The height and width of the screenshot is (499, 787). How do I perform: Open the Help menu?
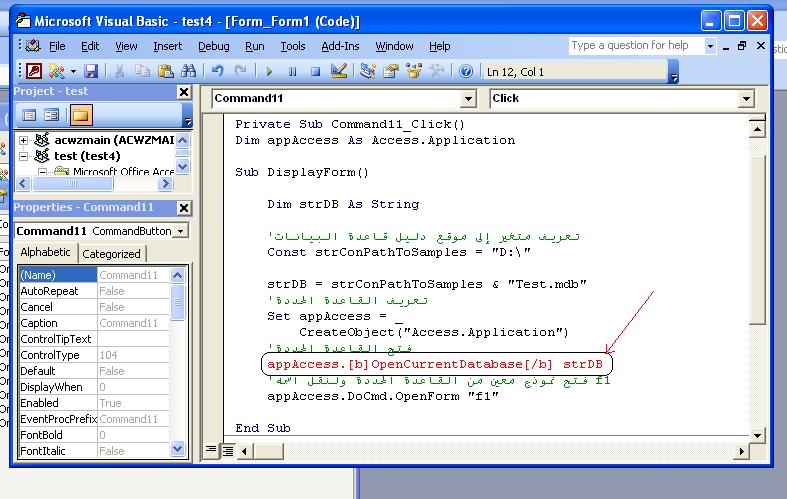439,46
